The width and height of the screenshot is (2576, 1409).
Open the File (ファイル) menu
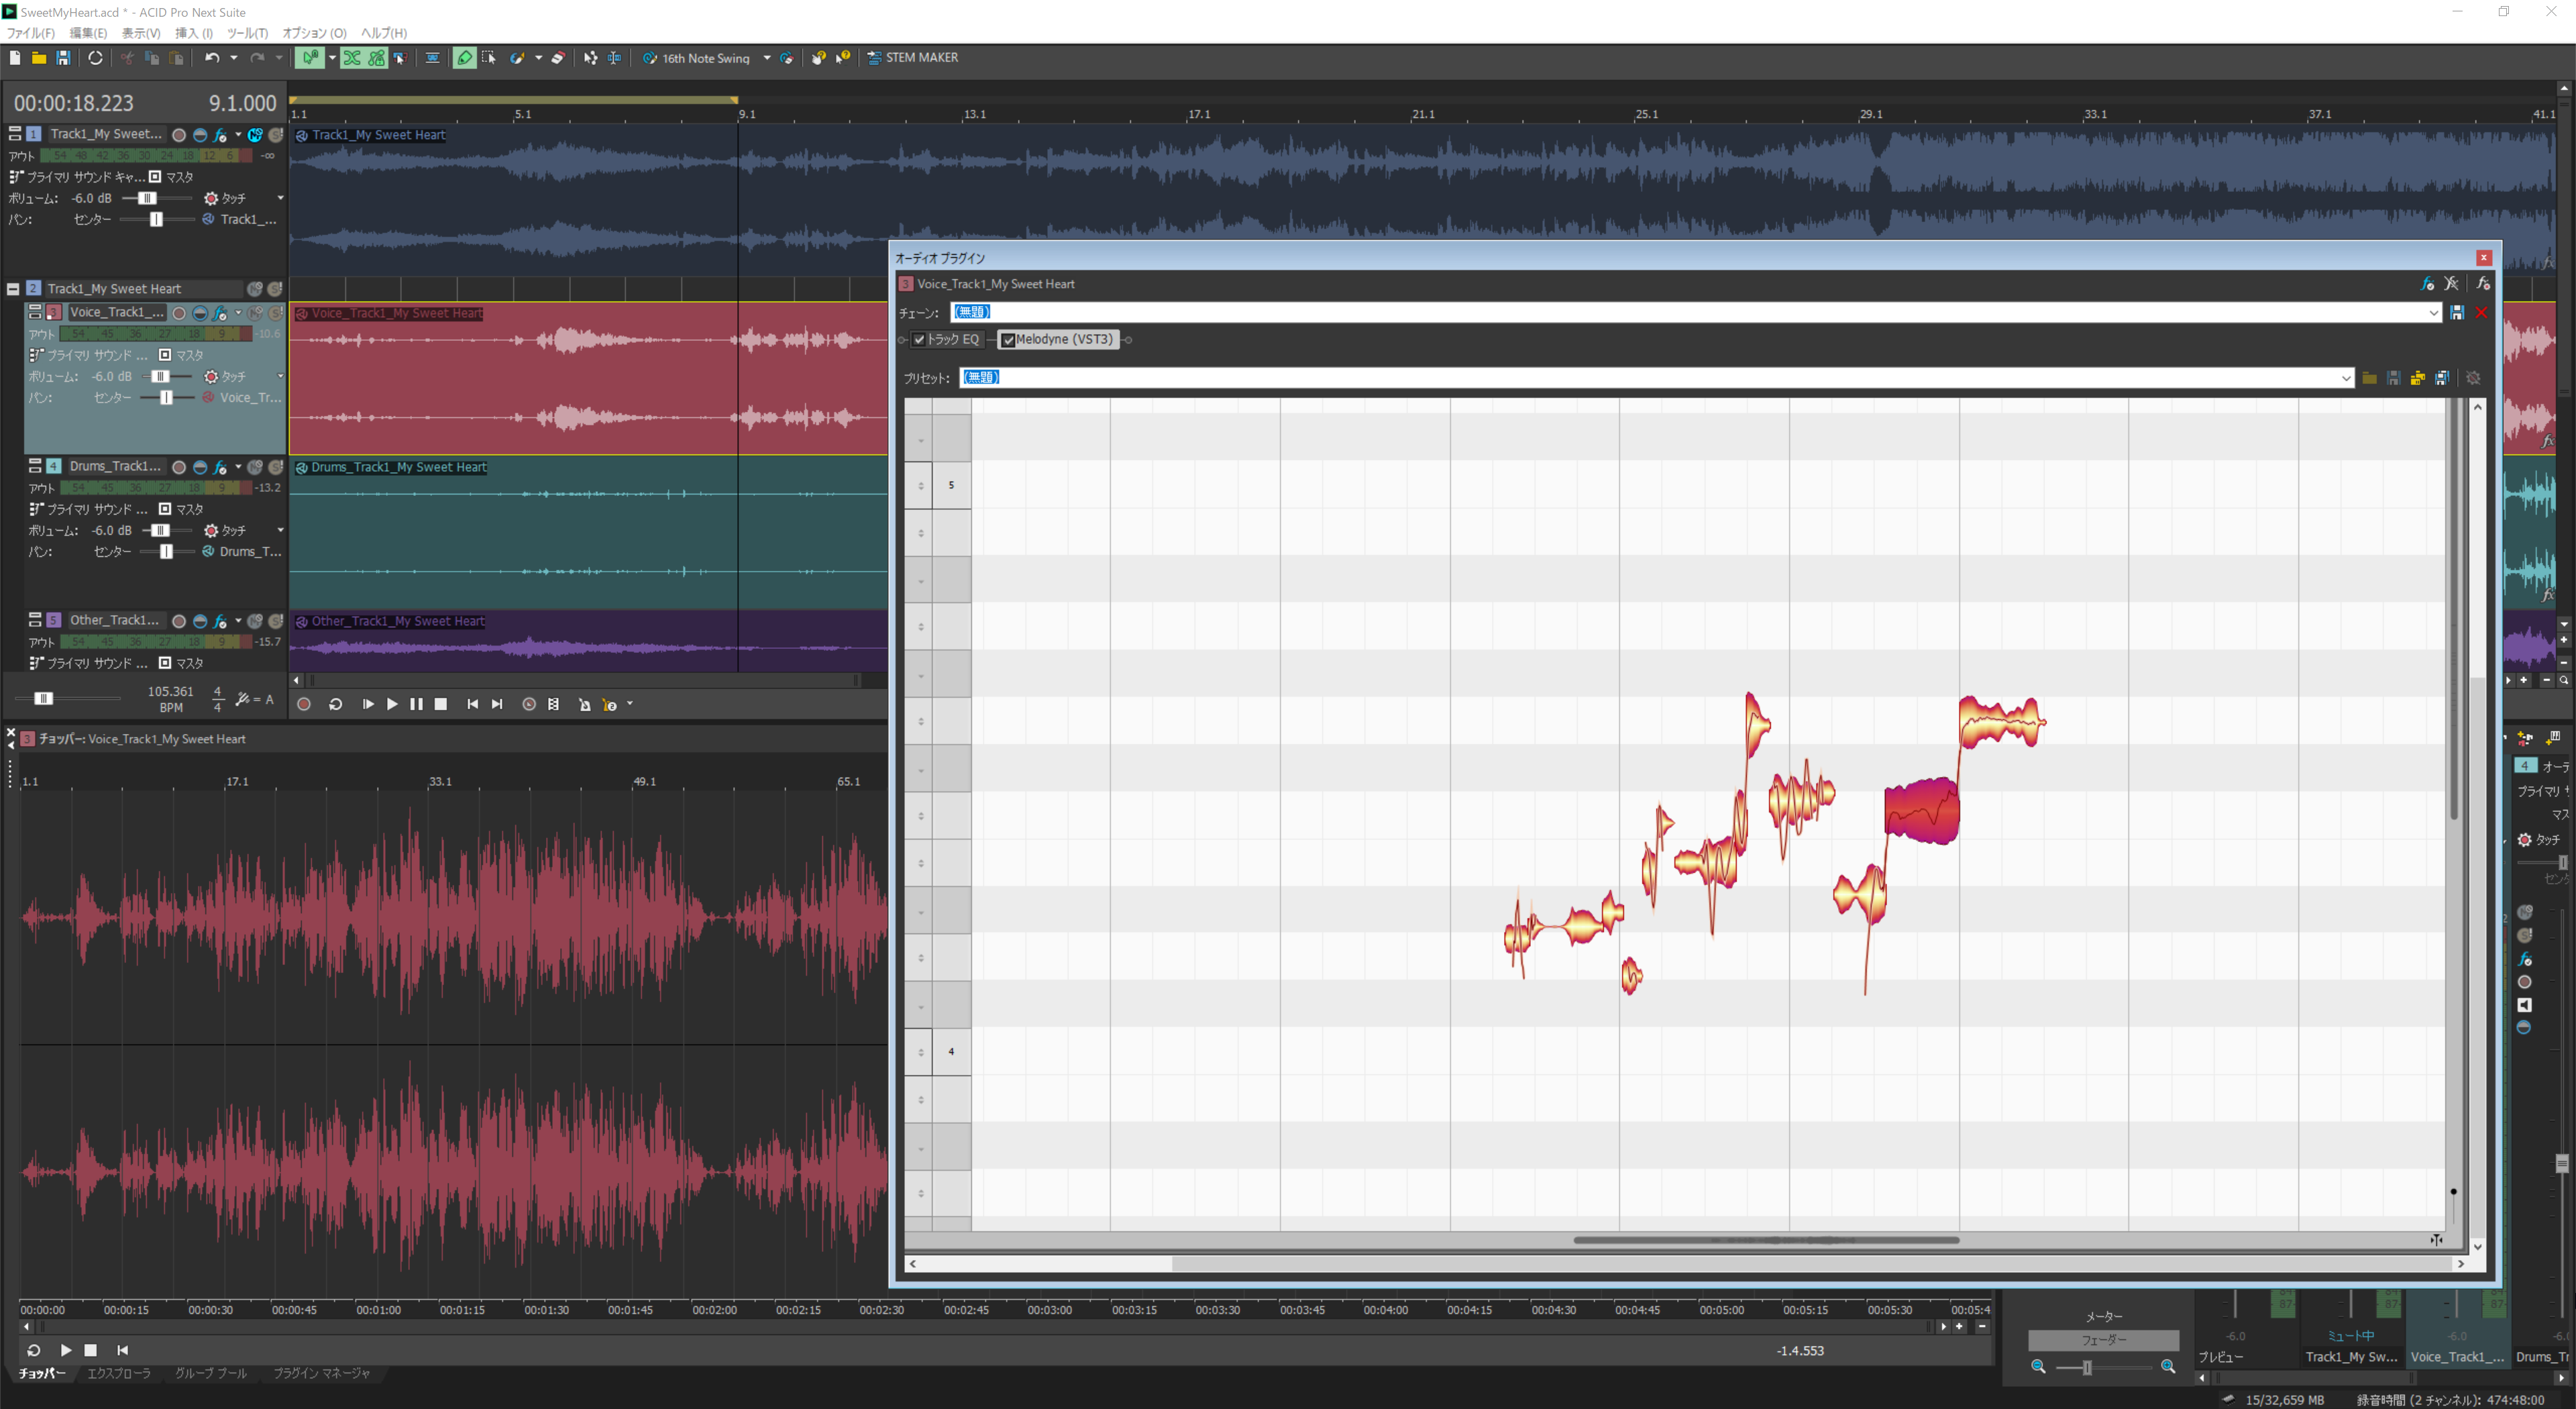(30, 33)
